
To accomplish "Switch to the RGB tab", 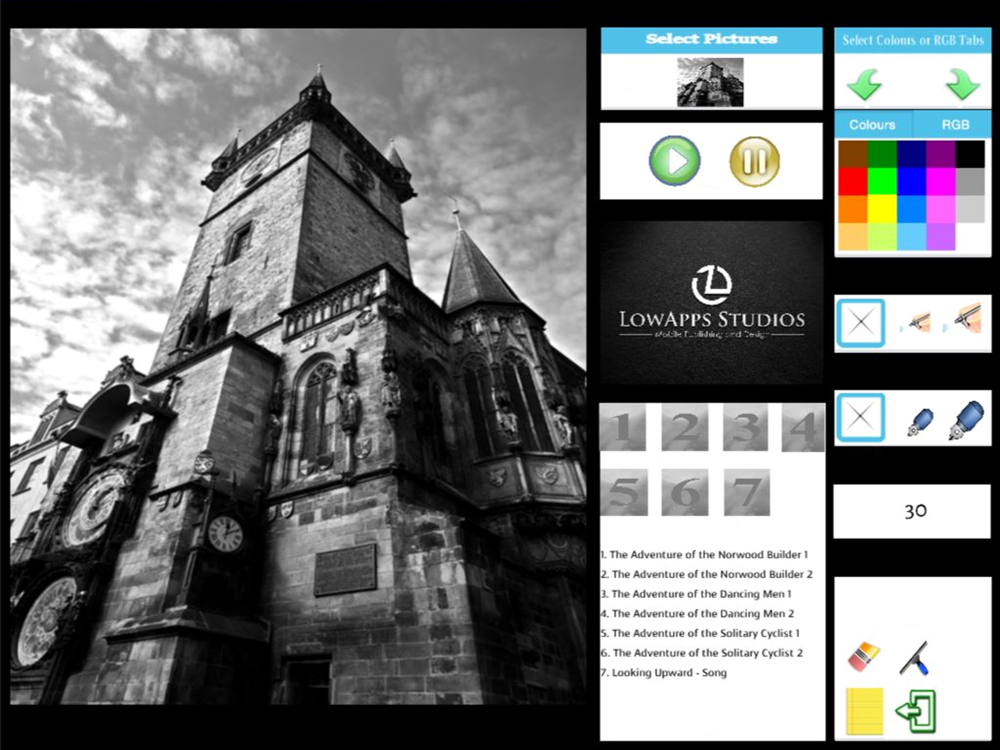I will (955, 124).
